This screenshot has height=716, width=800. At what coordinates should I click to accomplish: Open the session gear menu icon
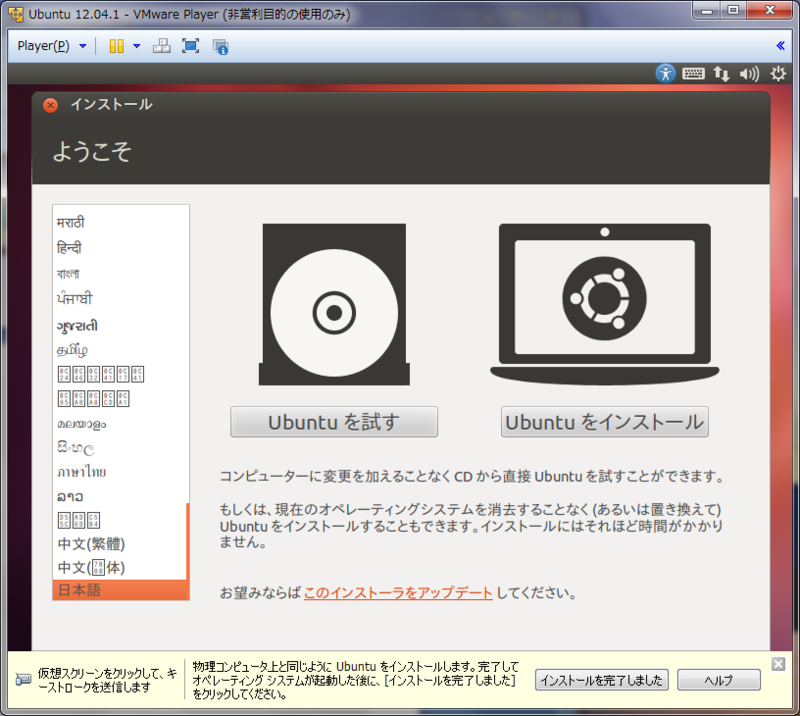tap(777, 74)
